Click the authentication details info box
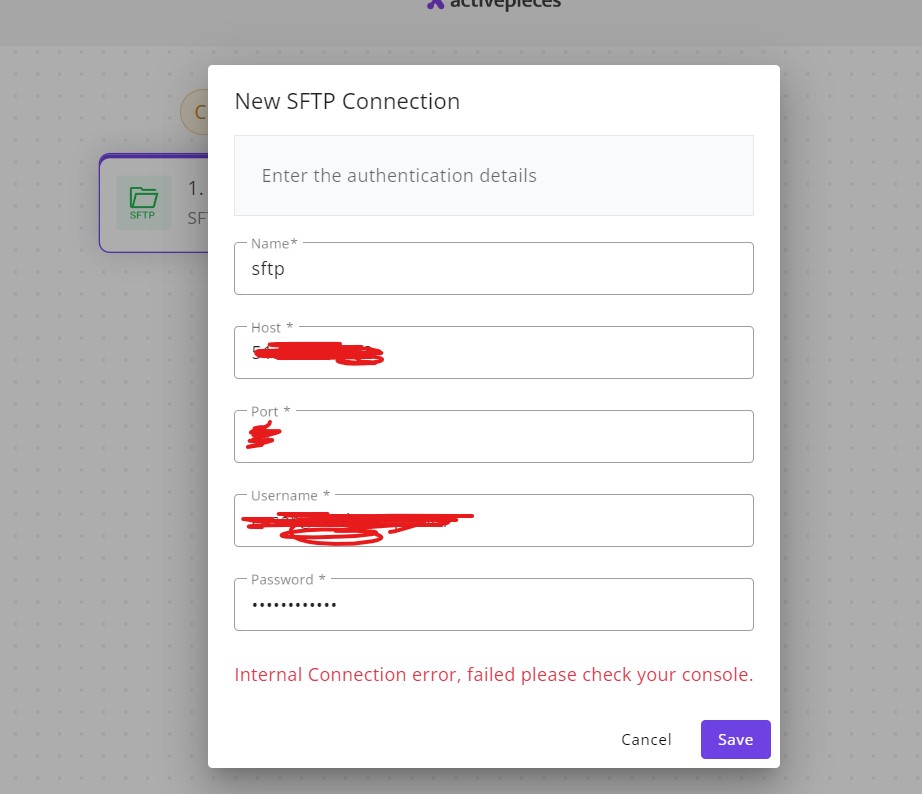The height and width of the screenshot is (794, 922). coord(493,176)
